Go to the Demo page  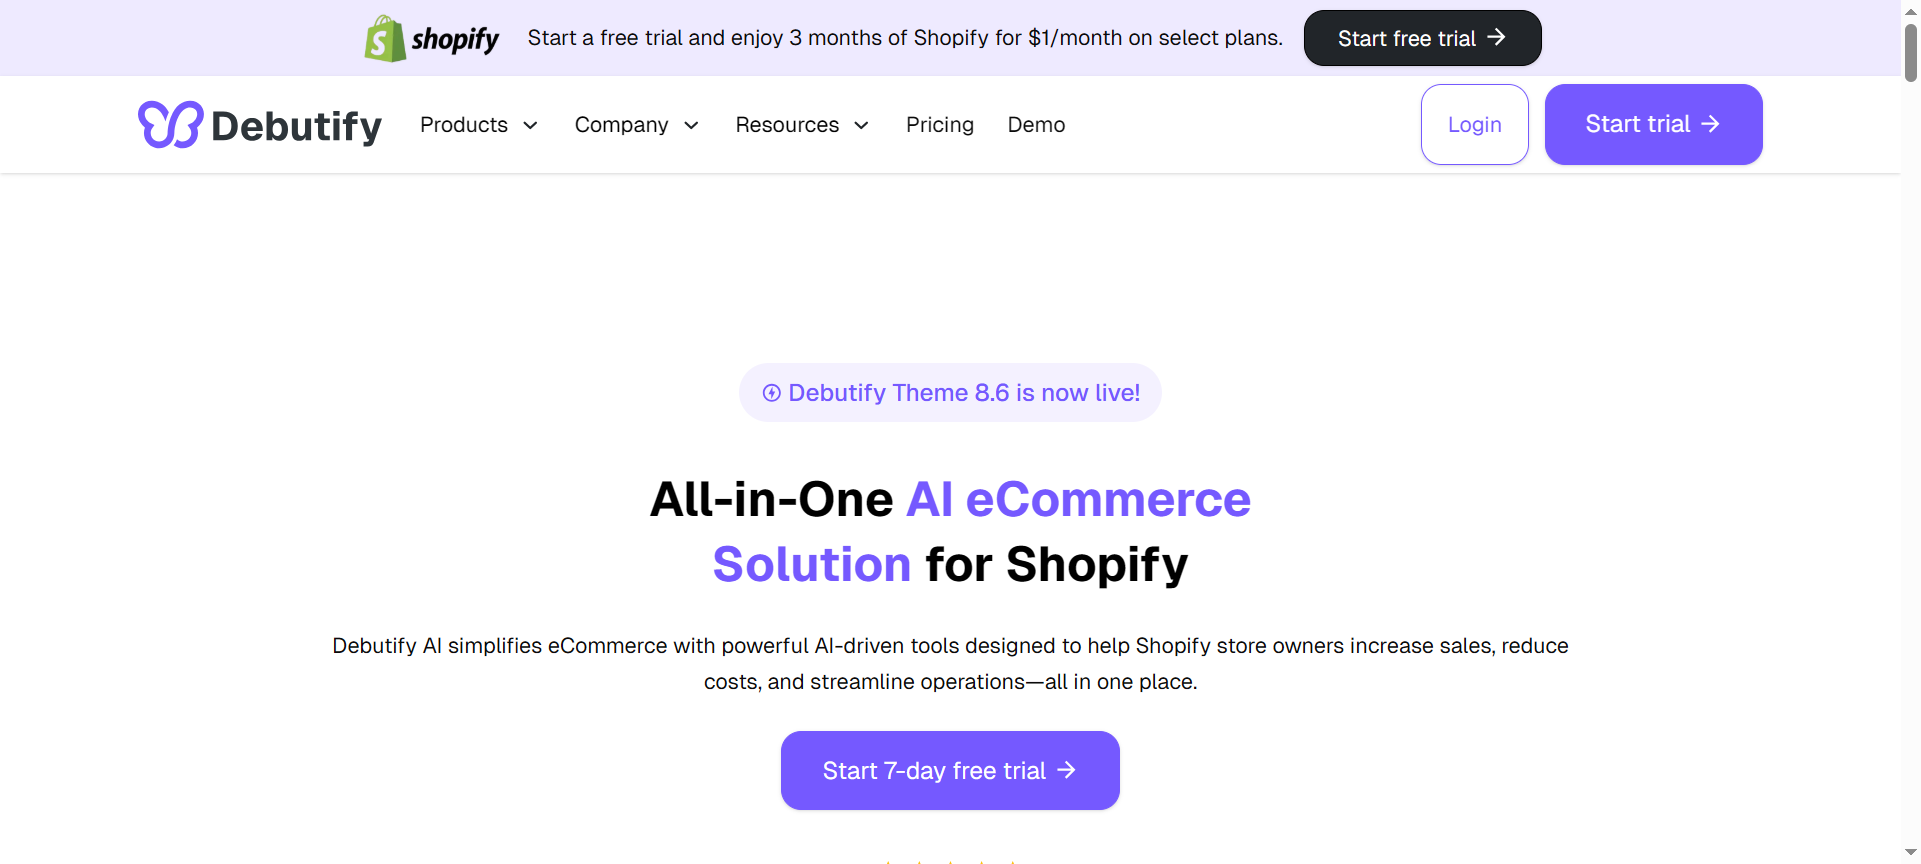(1036, 125)
